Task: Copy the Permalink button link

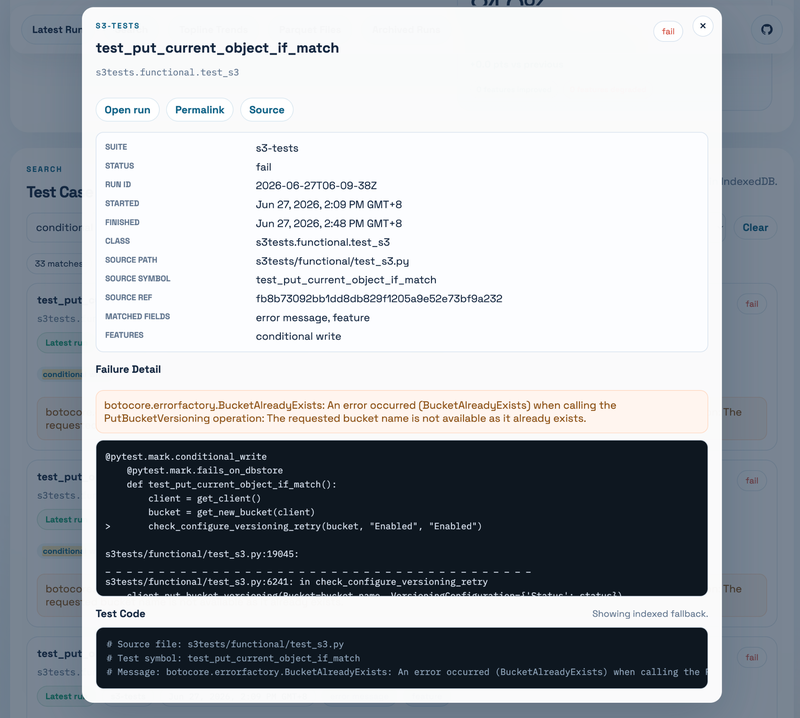Action: click(199, 110)
